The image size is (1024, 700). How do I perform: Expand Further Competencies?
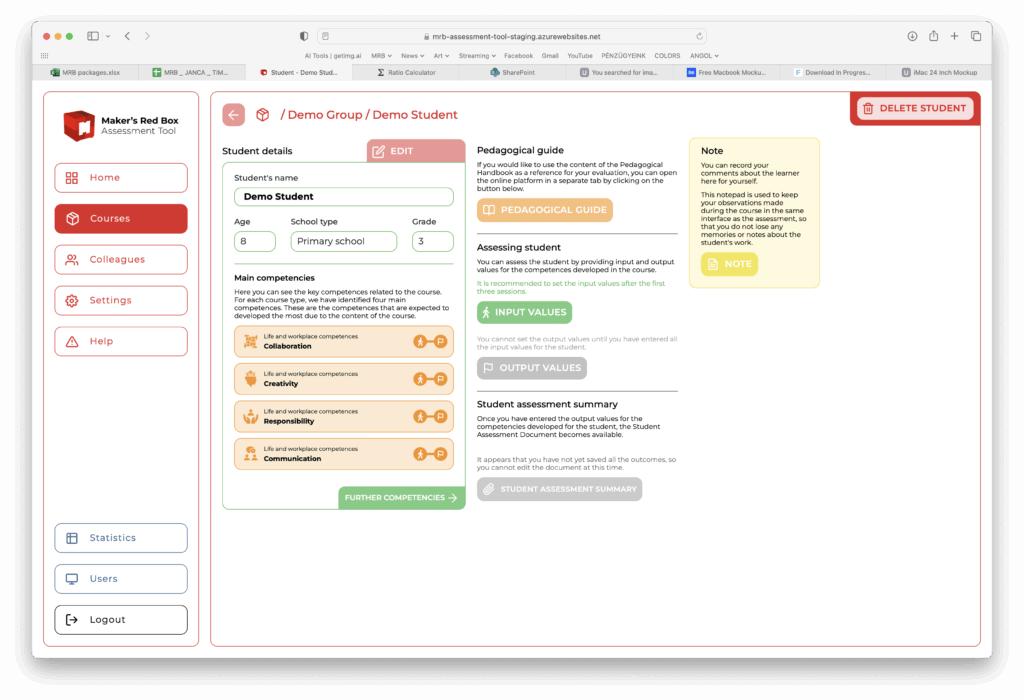coord(401,498)
